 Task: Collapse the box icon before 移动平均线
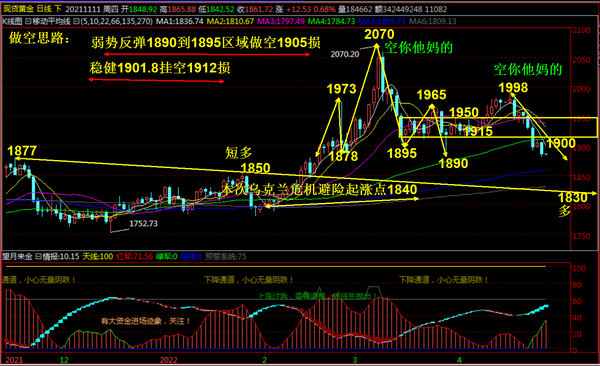pyautogui.click(x=28, y=21)
